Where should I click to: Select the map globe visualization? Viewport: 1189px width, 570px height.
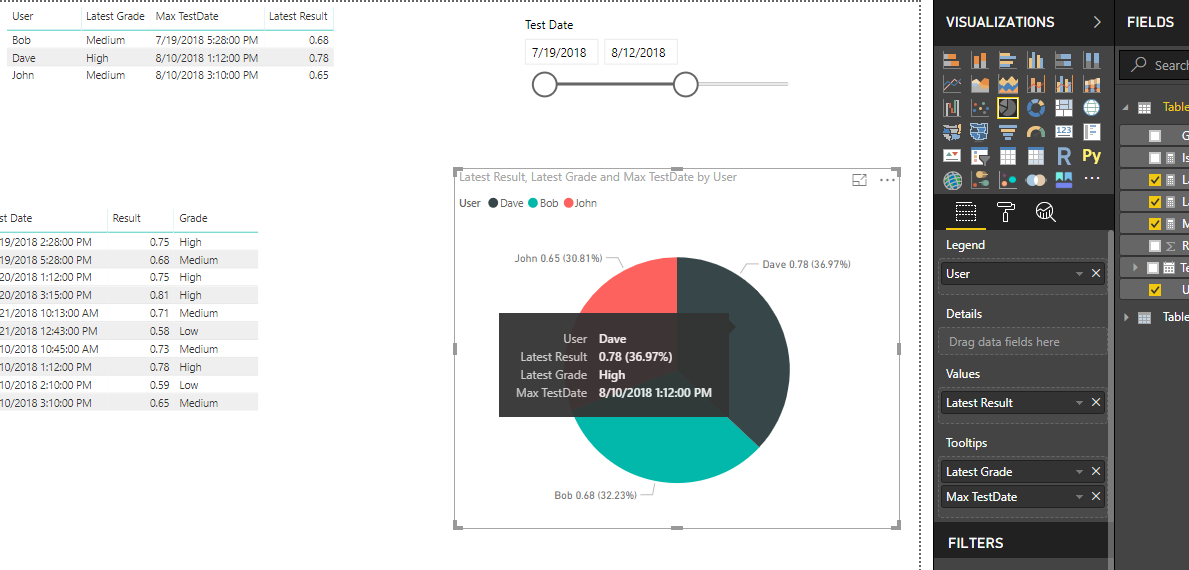(x=1091, y=108)
